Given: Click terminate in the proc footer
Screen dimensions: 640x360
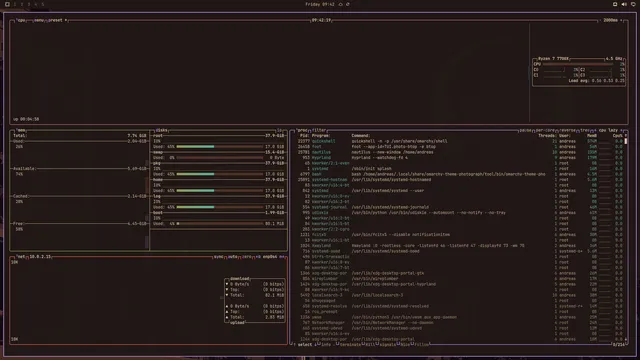Looking at the screenshot, I should coord(350,345).
